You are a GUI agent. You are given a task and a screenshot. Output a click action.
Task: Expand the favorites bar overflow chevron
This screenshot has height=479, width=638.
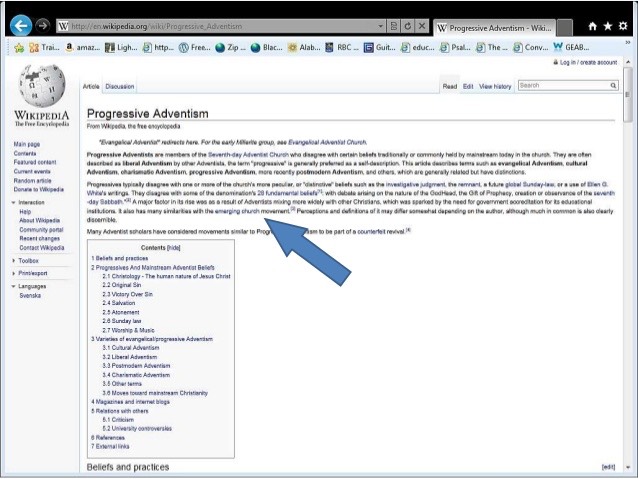pos(628,42)
